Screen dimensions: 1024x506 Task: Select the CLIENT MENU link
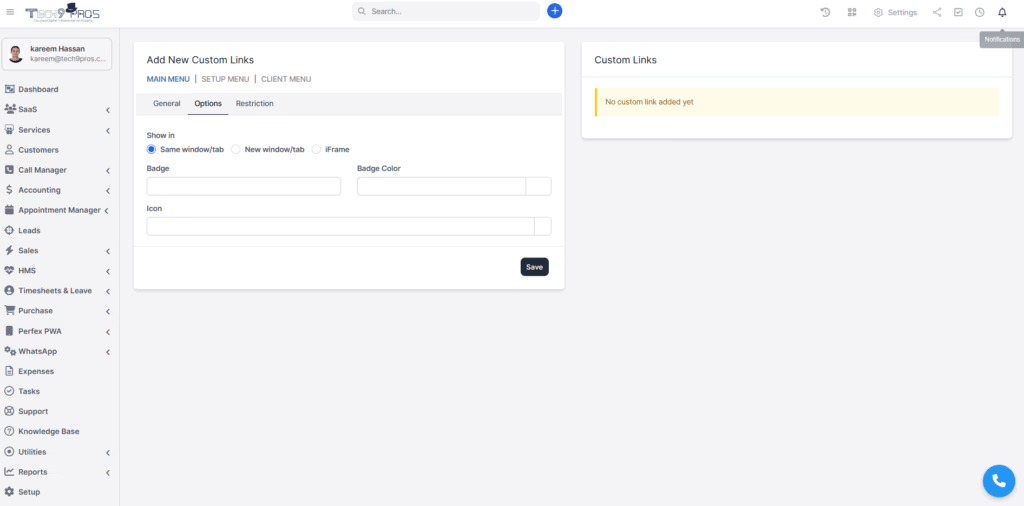coord(286,79)
